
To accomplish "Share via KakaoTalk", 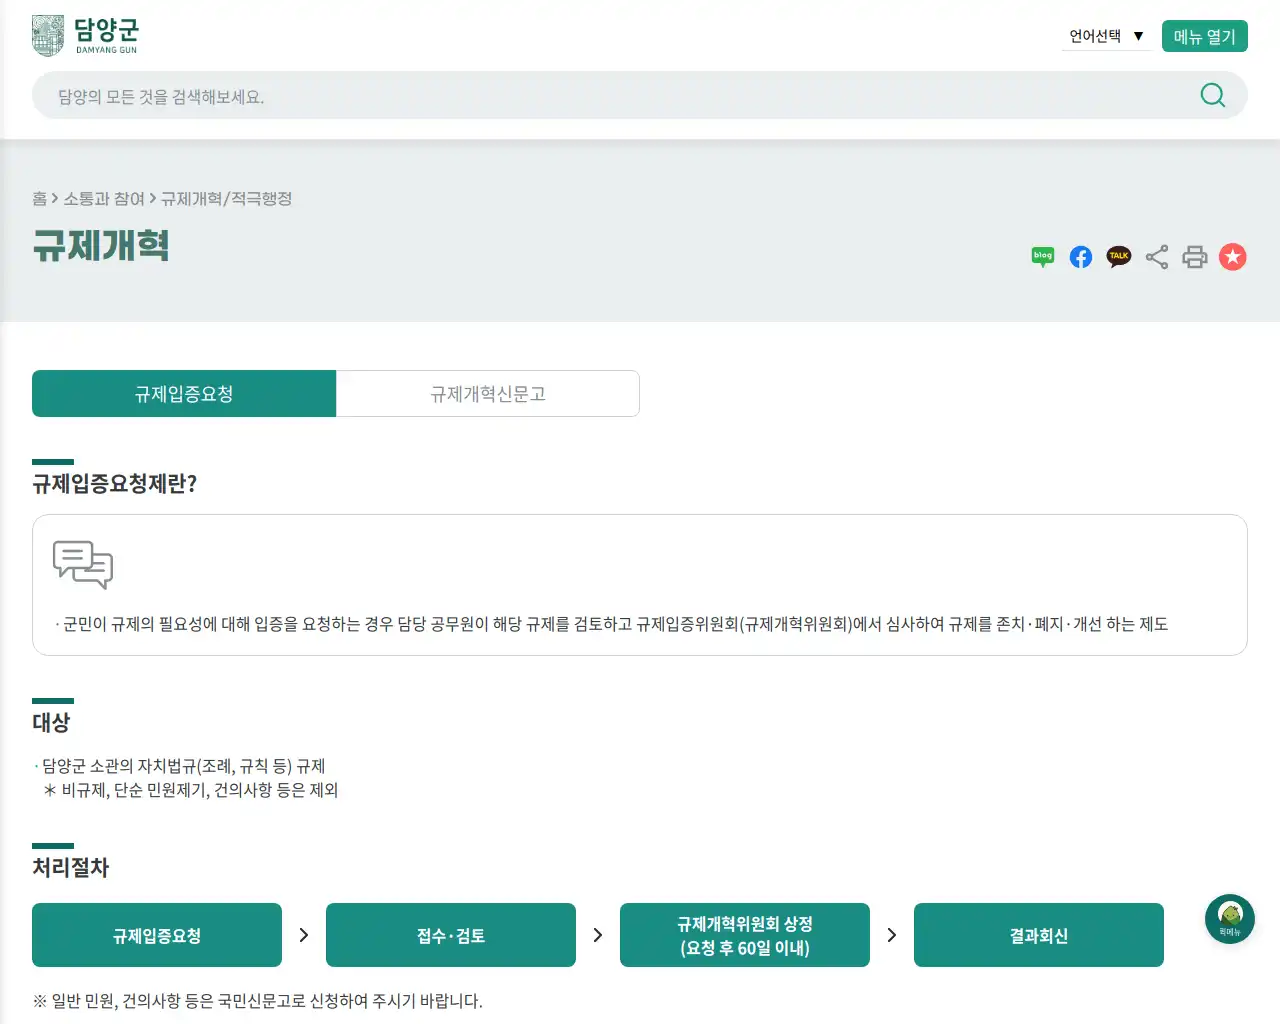I will coord(1118,257).
